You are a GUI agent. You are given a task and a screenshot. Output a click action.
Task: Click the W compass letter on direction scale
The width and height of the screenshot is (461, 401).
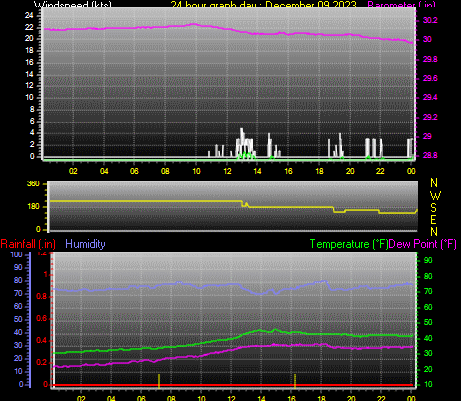(435, 195)
